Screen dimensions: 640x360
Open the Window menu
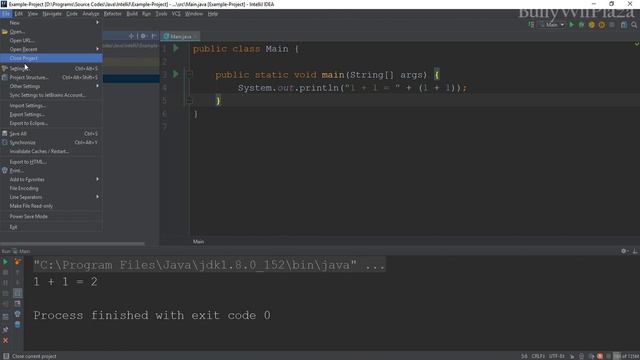(194, 14)
